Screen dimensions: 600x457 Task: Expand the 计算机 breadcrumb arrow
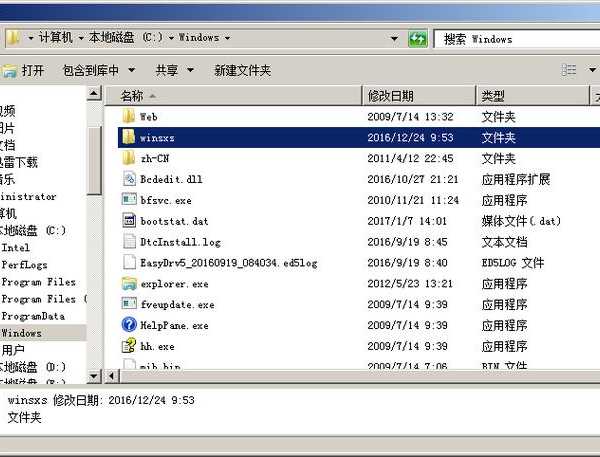click(81, 38)
